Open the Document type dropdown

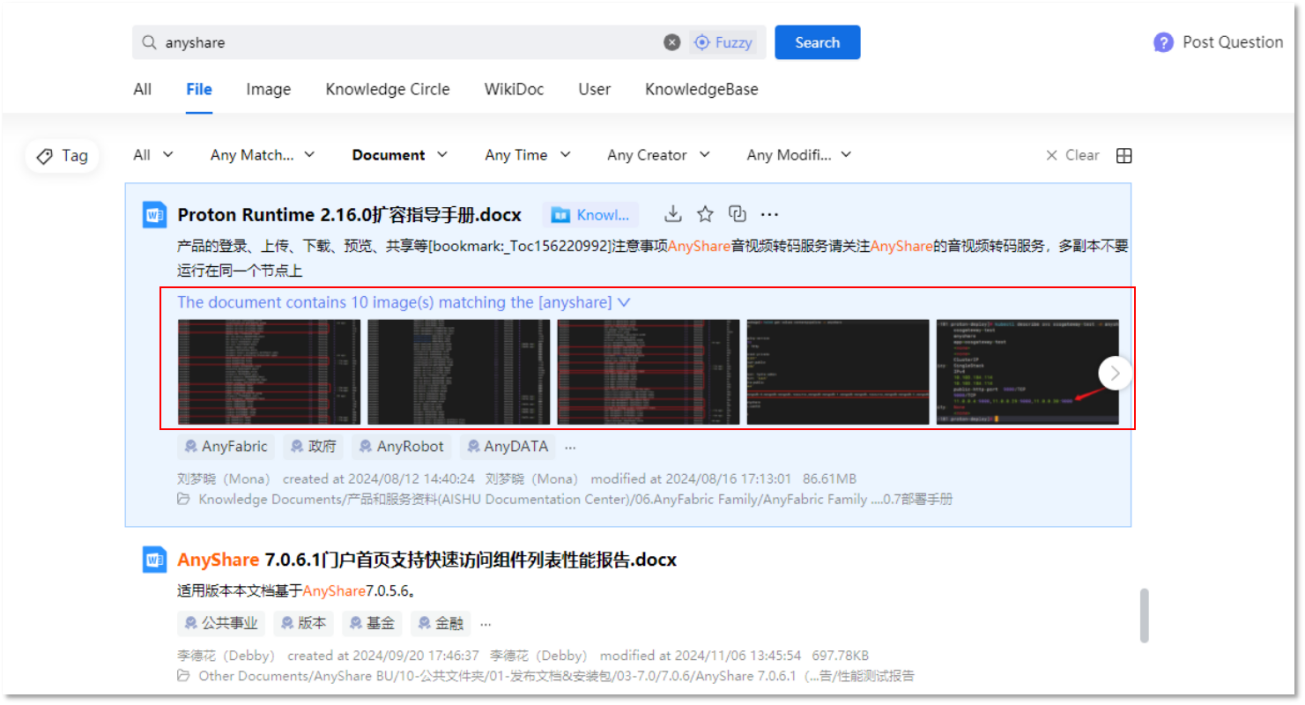[400, 155]
